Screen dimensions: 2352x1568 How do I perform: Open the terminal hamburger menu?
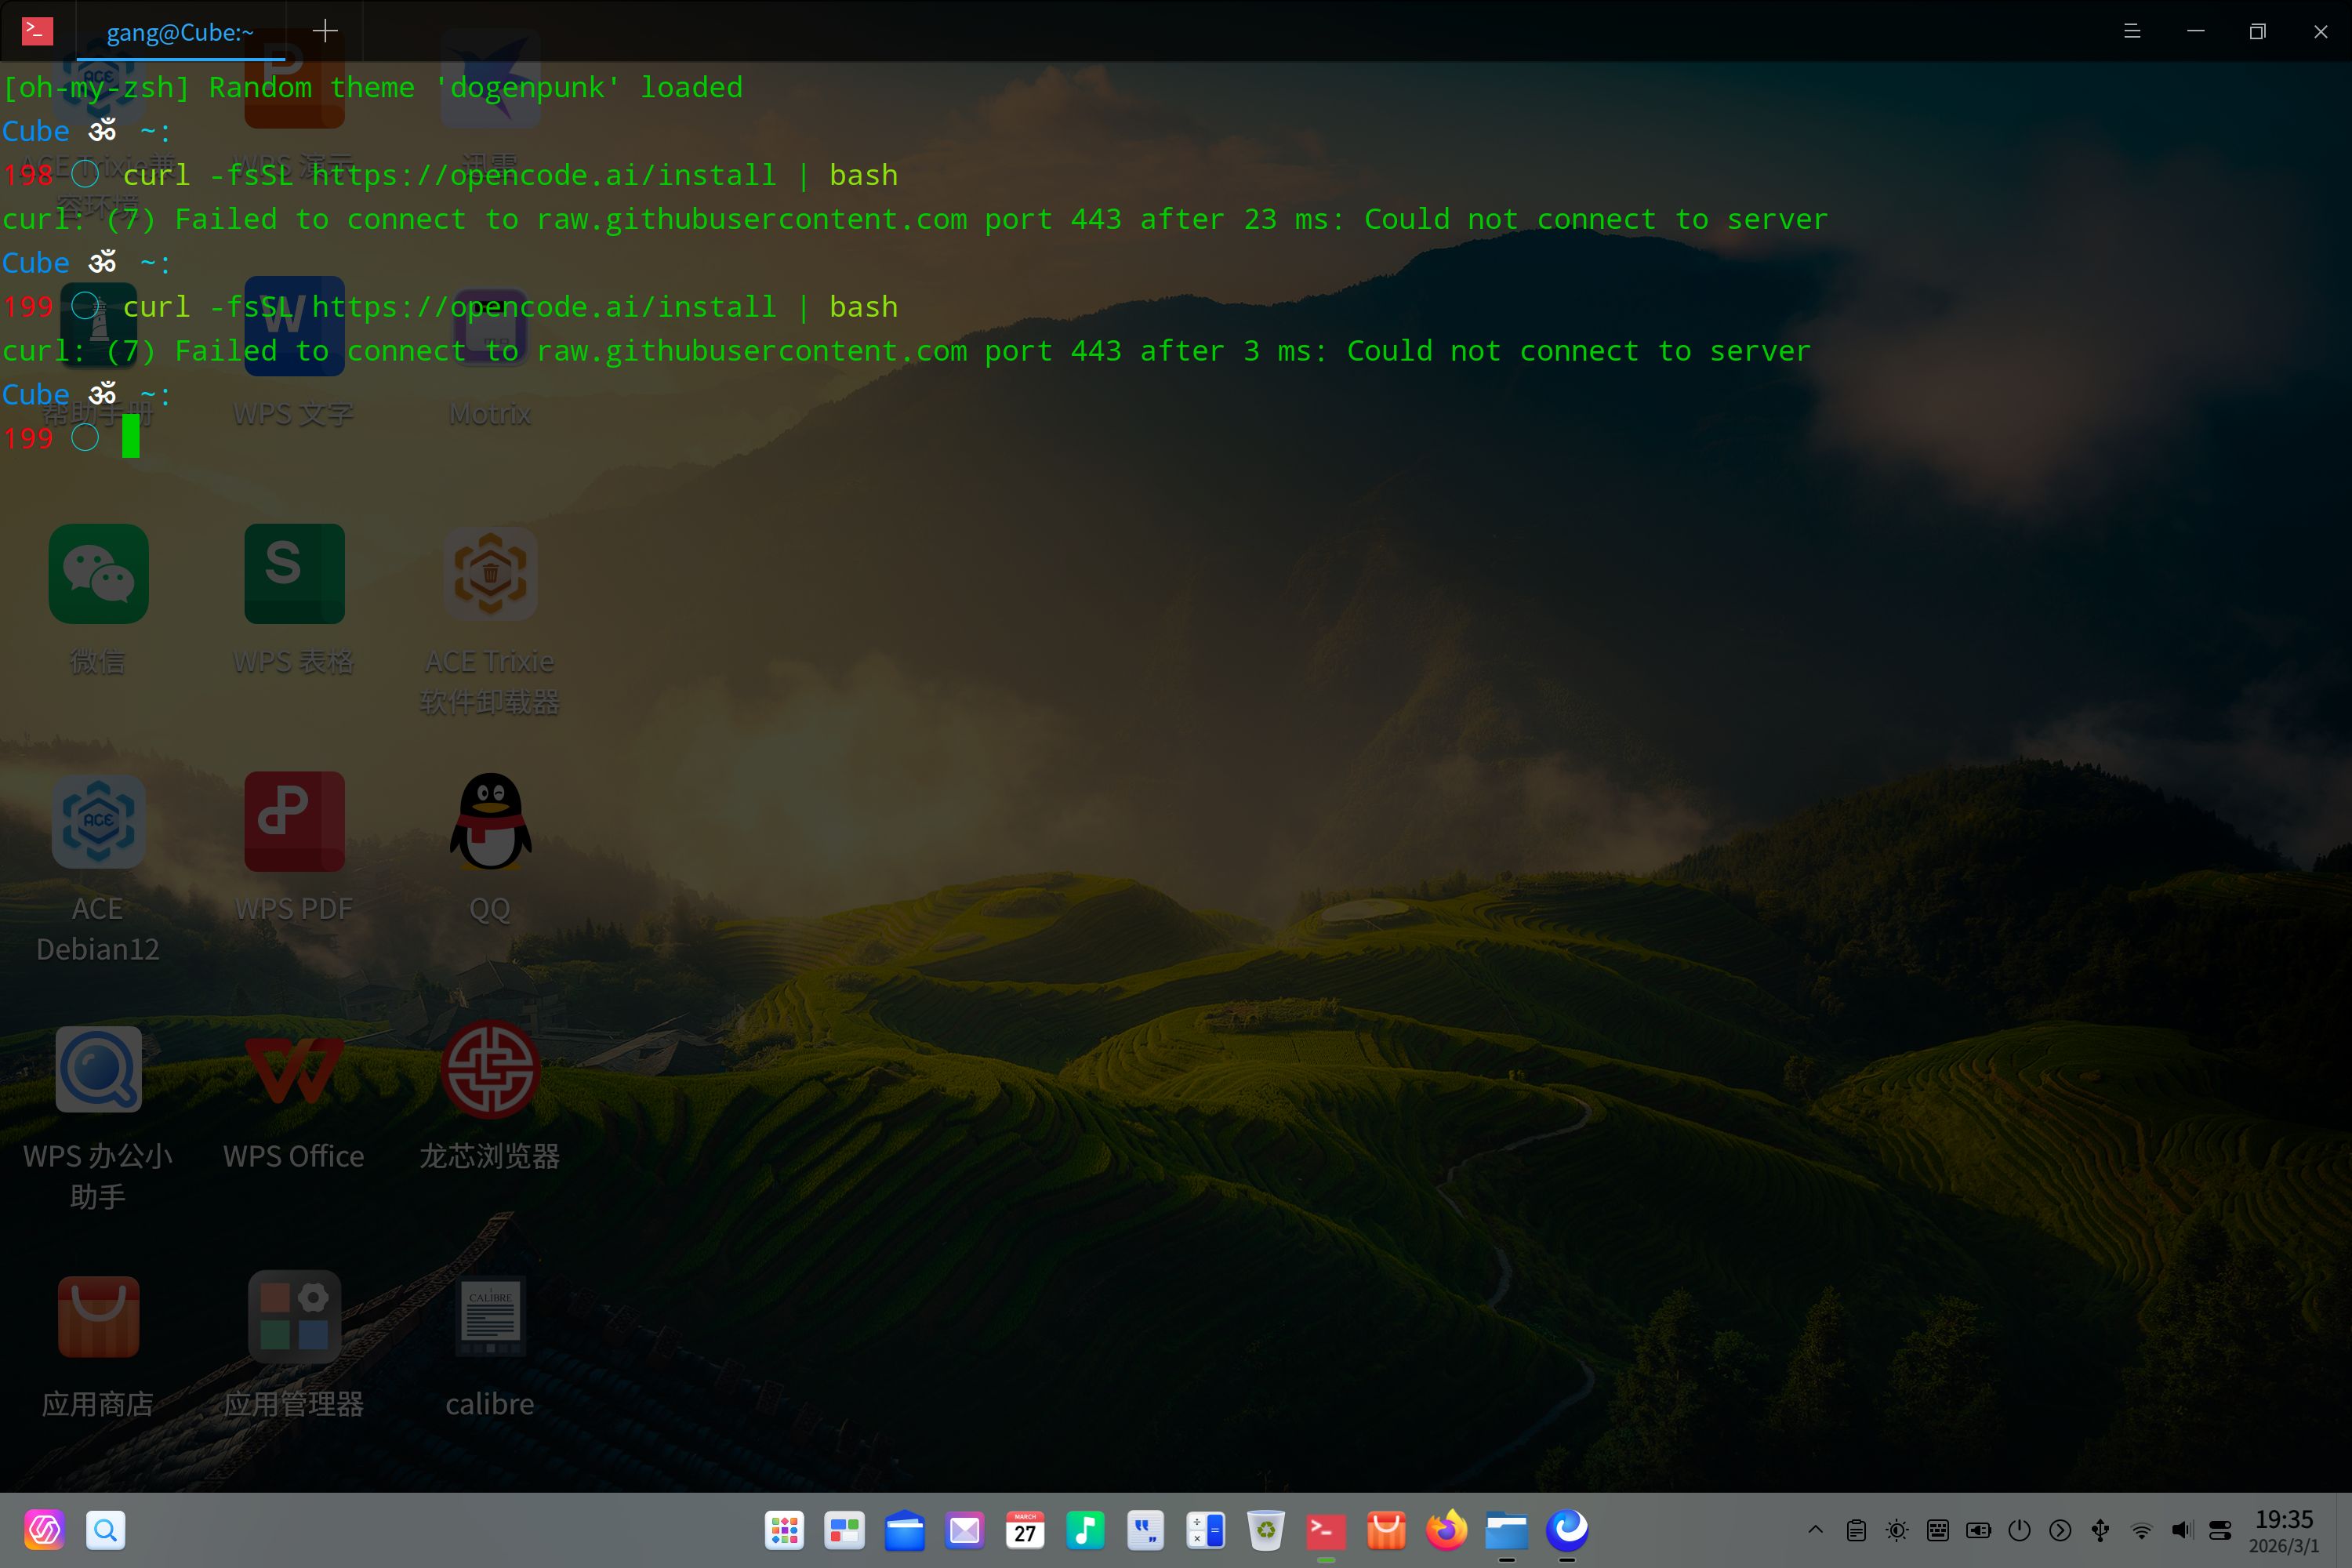pos(2131,31)
